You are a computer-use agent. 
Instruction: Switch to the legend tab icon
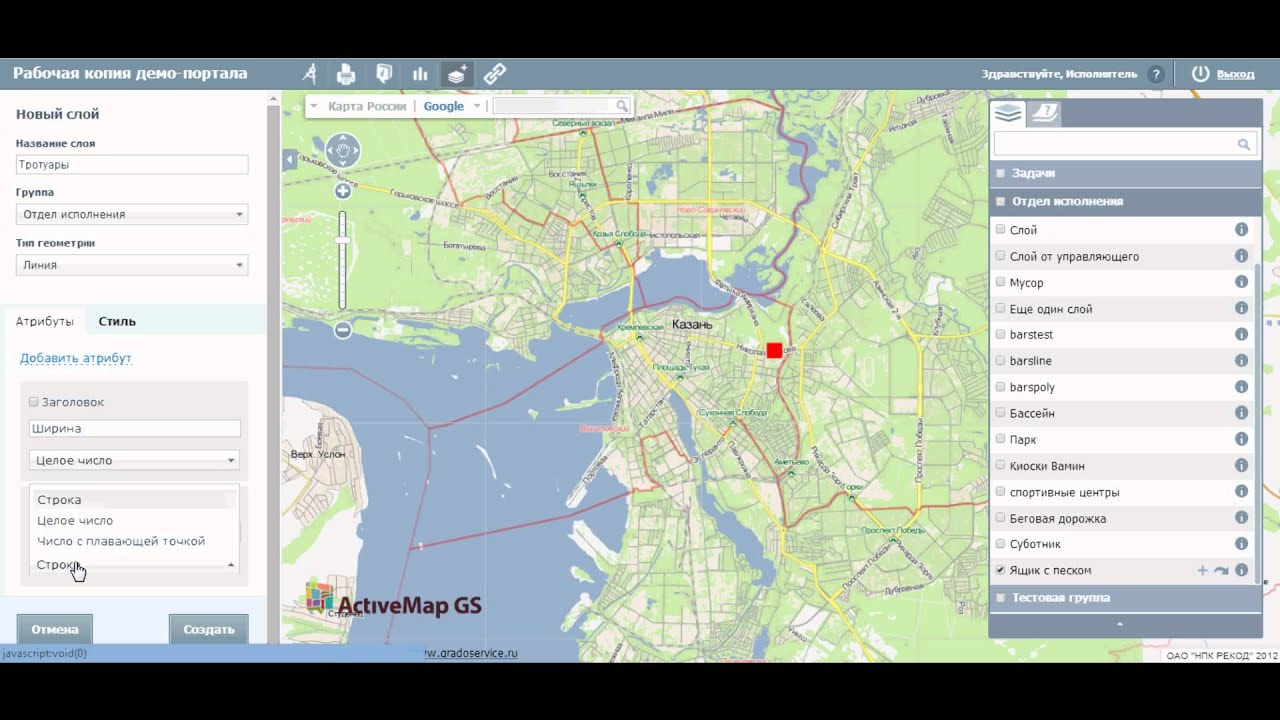point(1044,113)
